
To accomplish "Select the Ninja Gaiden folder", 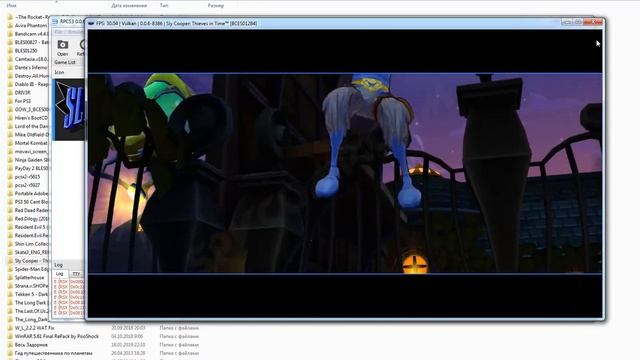I will point(31,160).
